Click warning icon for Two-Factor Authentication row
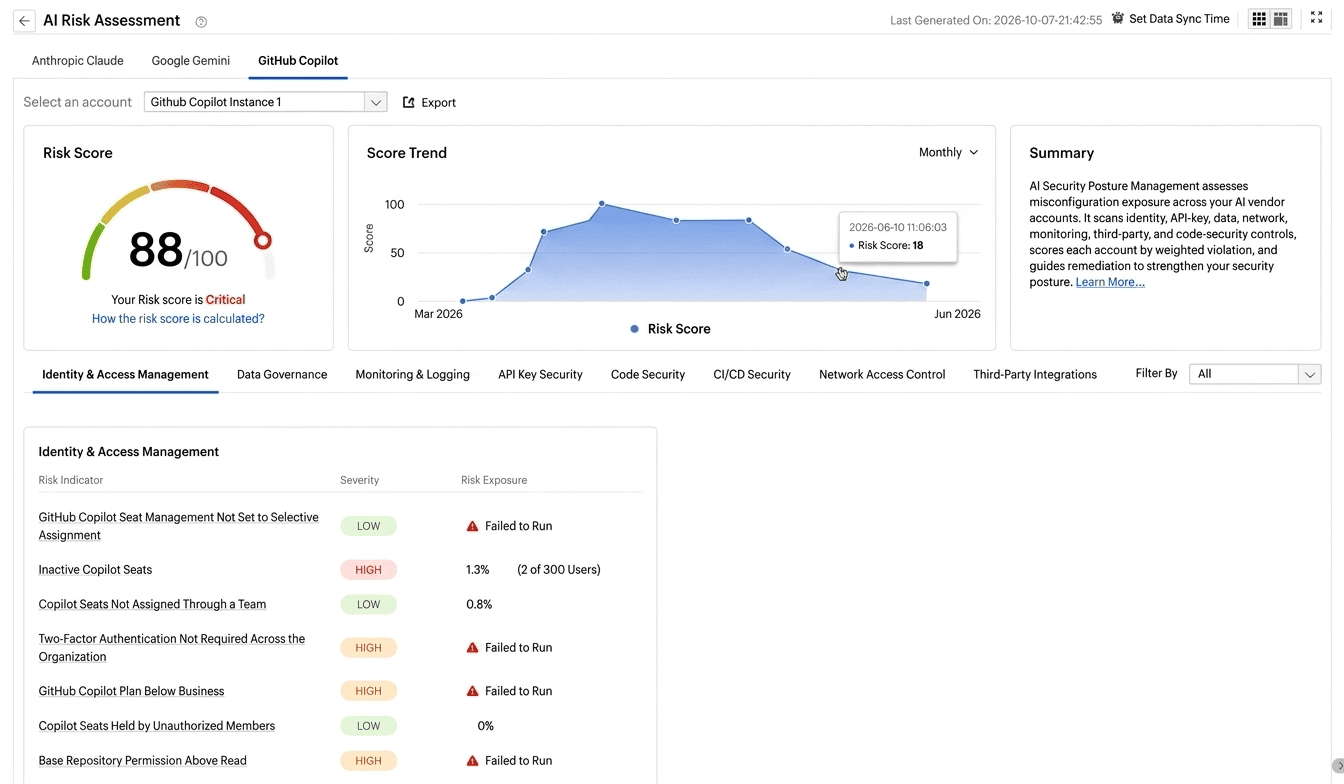1344x784 pixels. tap(472, 648)
